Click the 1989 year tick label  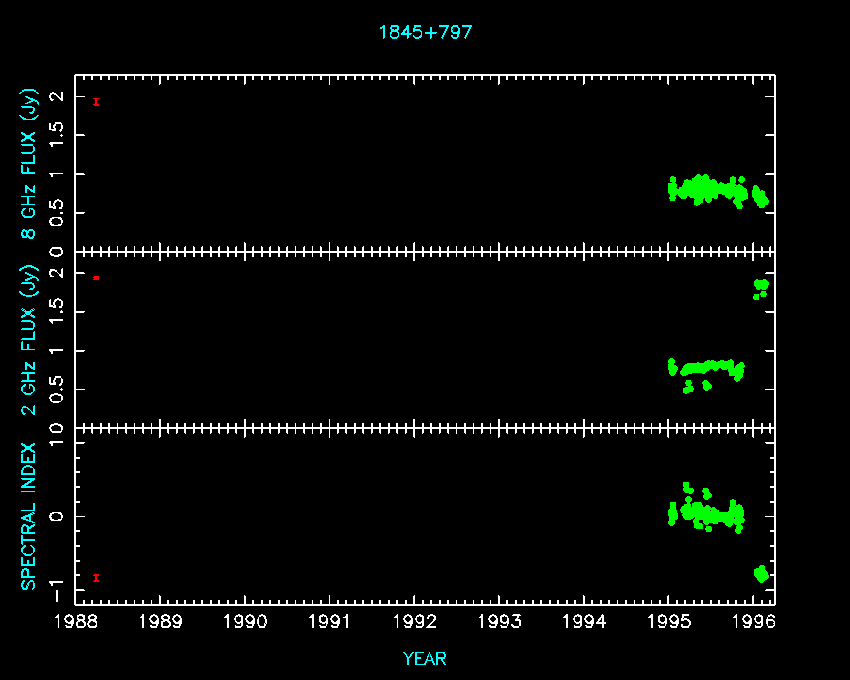(160, 621)
